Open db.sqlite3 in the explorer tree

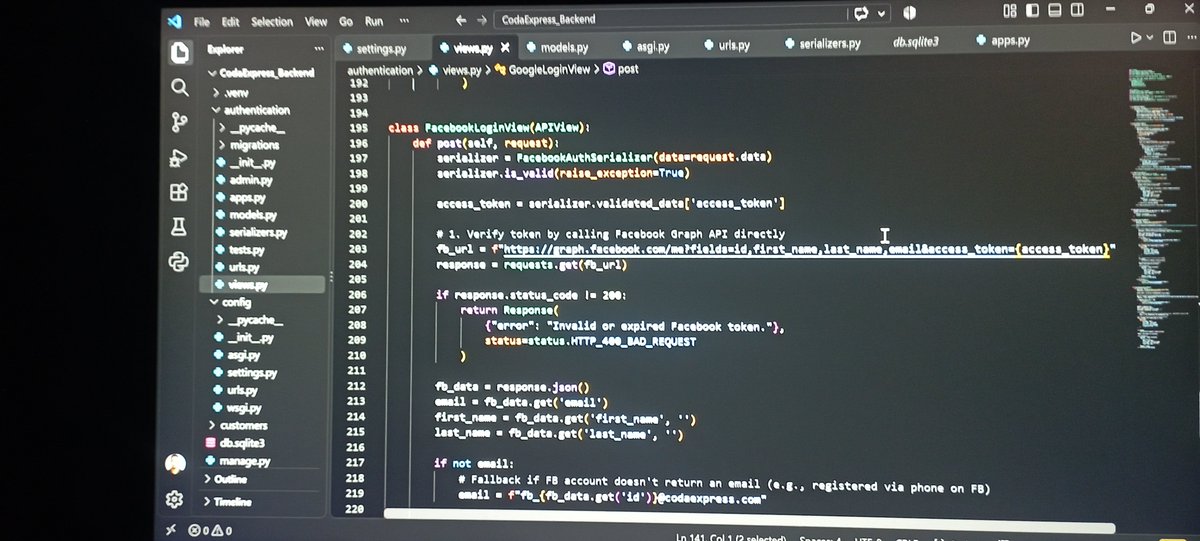pos(242,443)
